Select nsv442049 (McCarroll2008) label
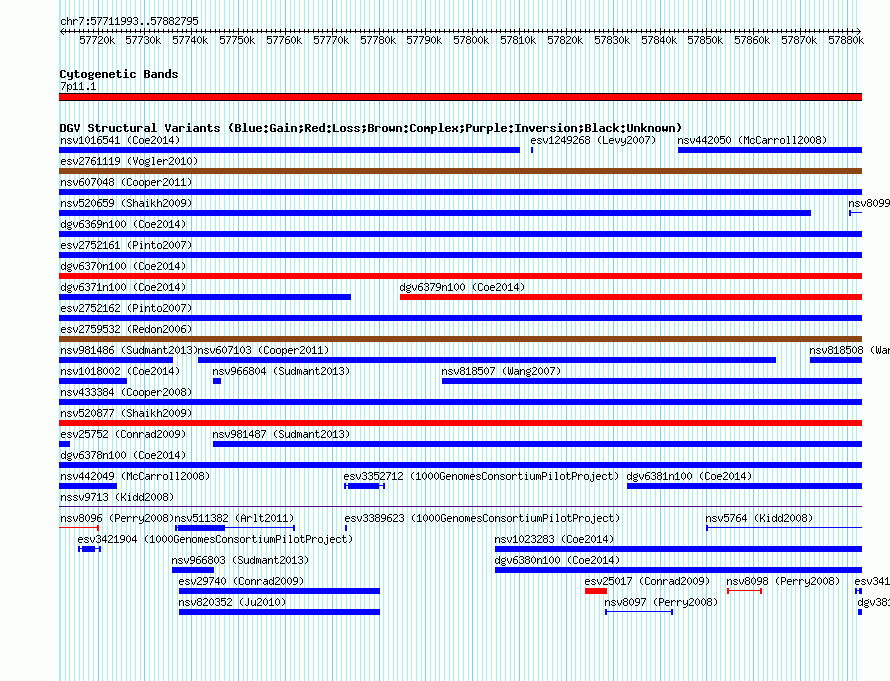The width and height of the screenshot is (890, 681). (135, 476)
